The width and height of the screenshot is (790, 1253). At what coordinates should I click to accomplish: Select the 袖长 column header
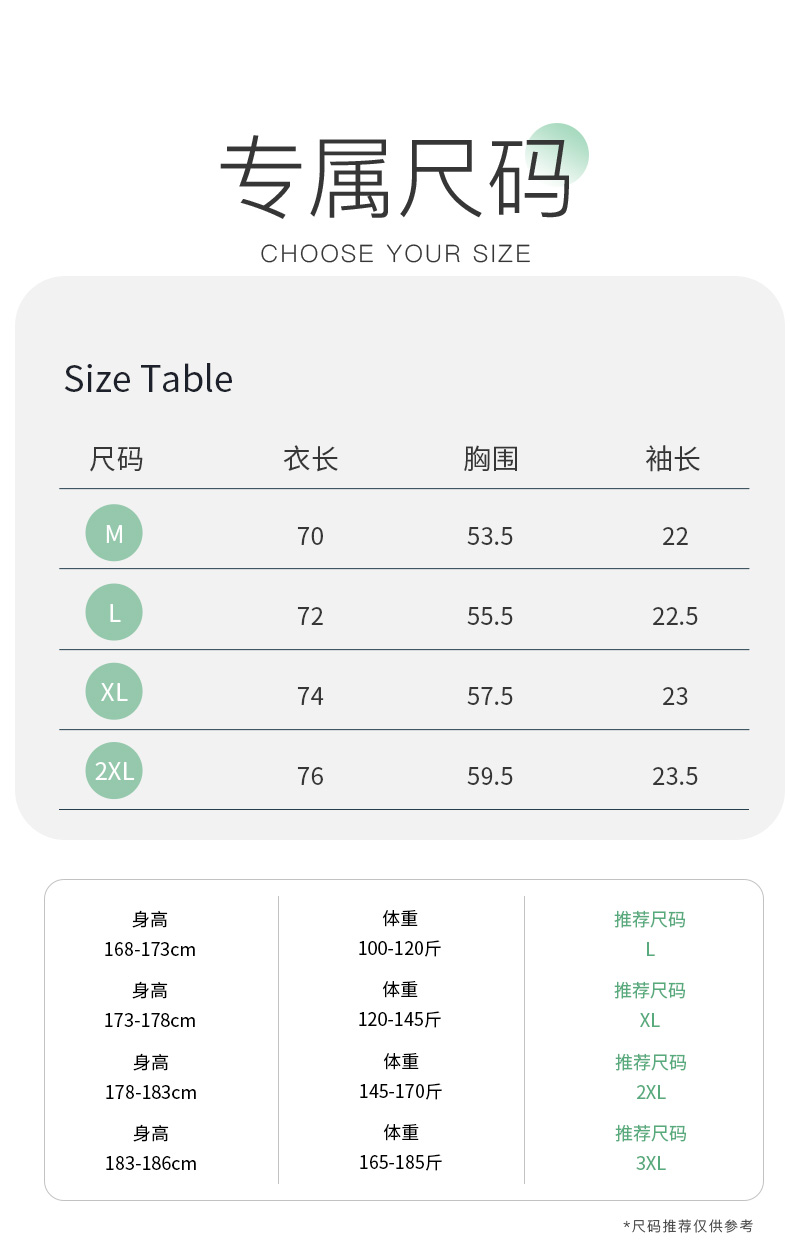click(673, 459)
